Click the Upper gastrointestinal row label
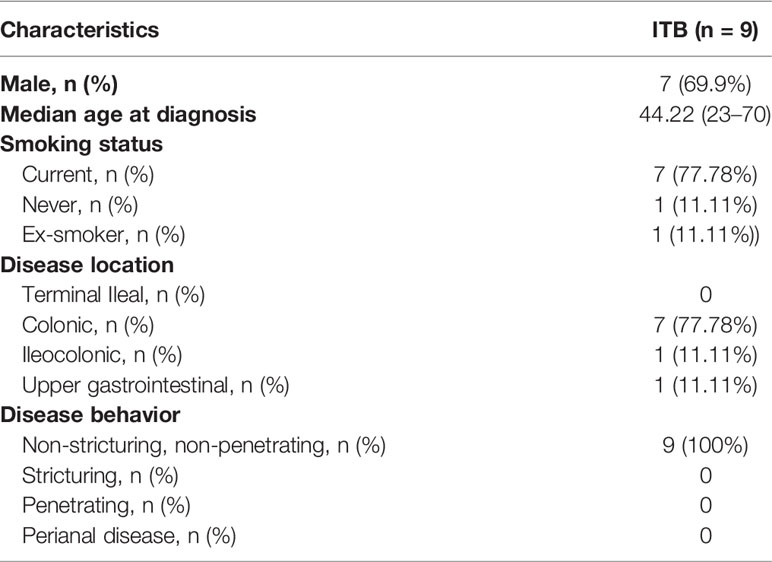The image size is (772, 562). [156, 386]
